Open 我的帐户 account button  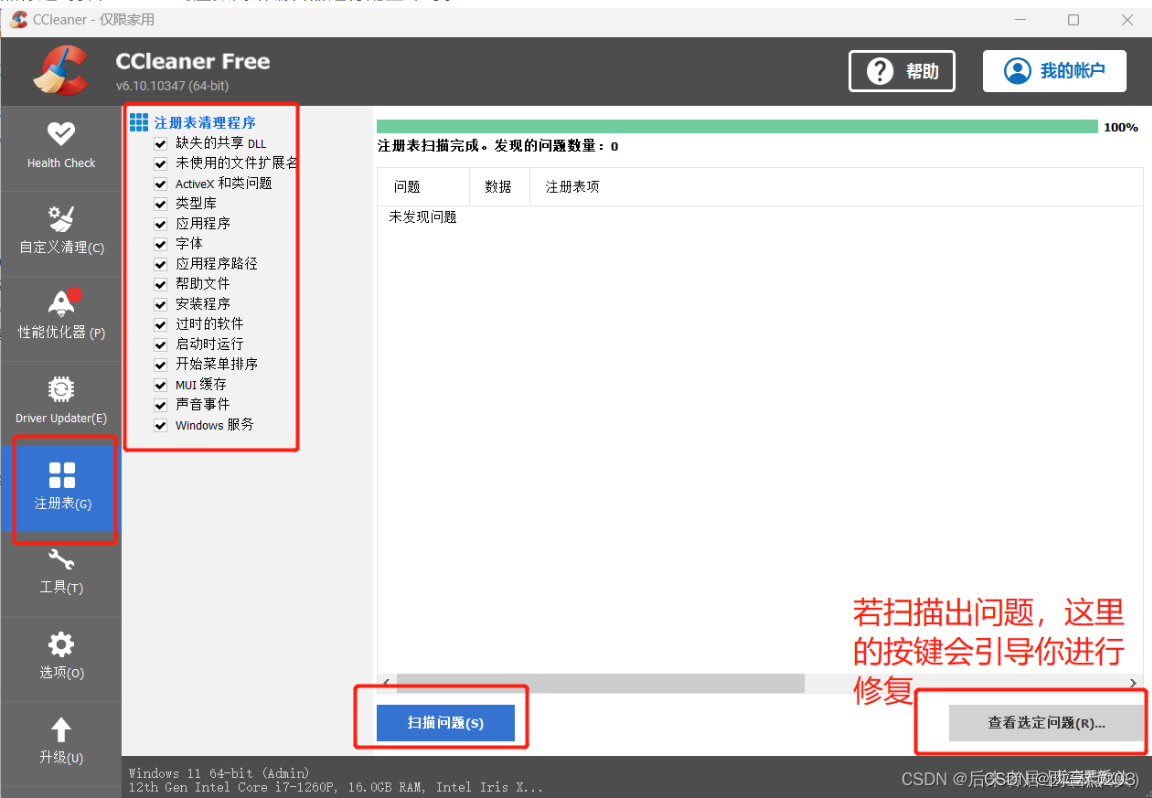click(1054, 71)
